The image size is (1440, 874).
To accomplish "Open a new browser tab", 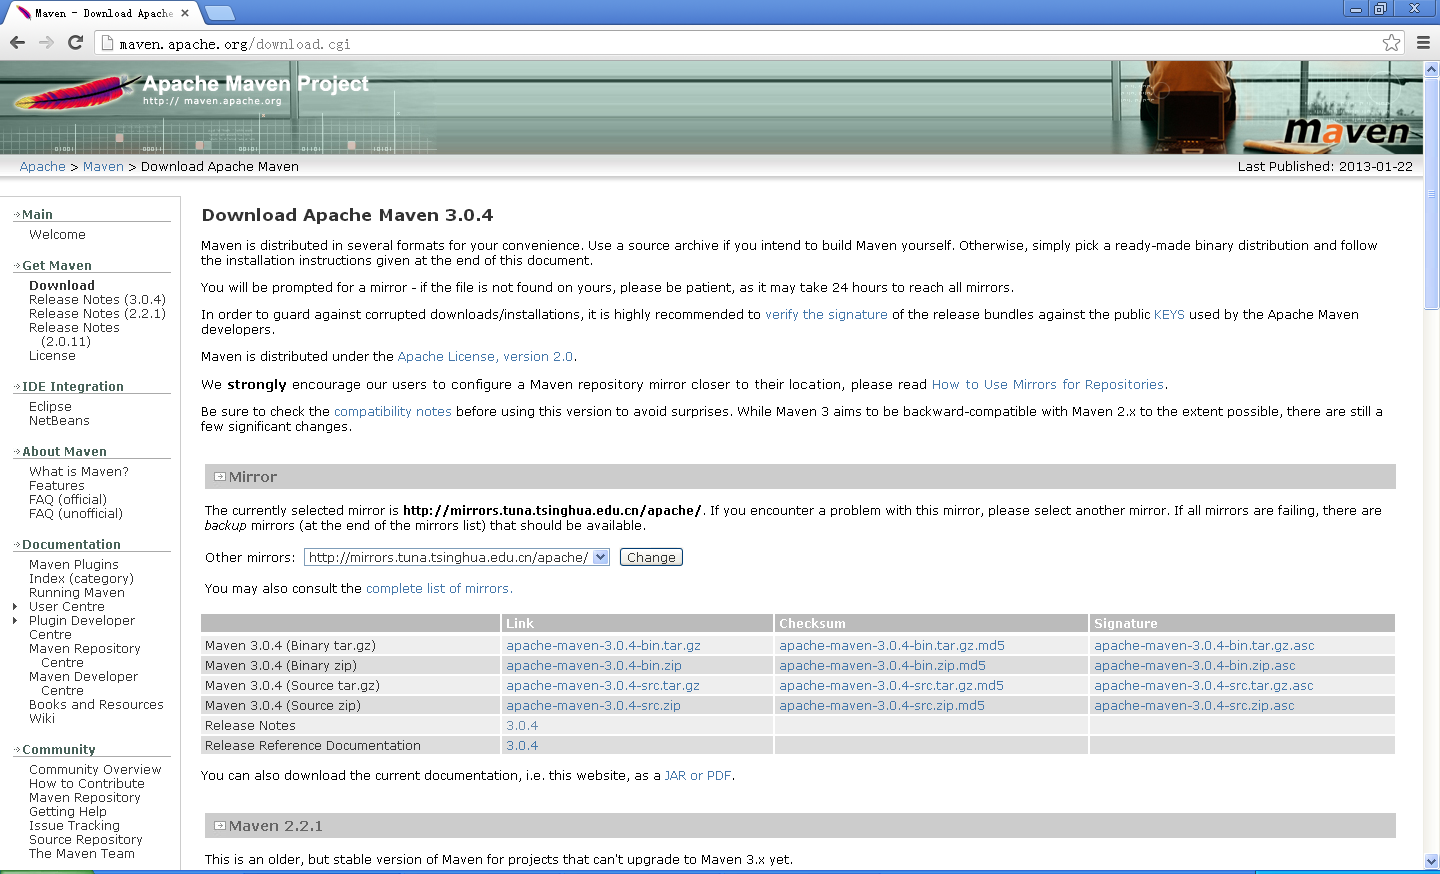I will [219, 13].
